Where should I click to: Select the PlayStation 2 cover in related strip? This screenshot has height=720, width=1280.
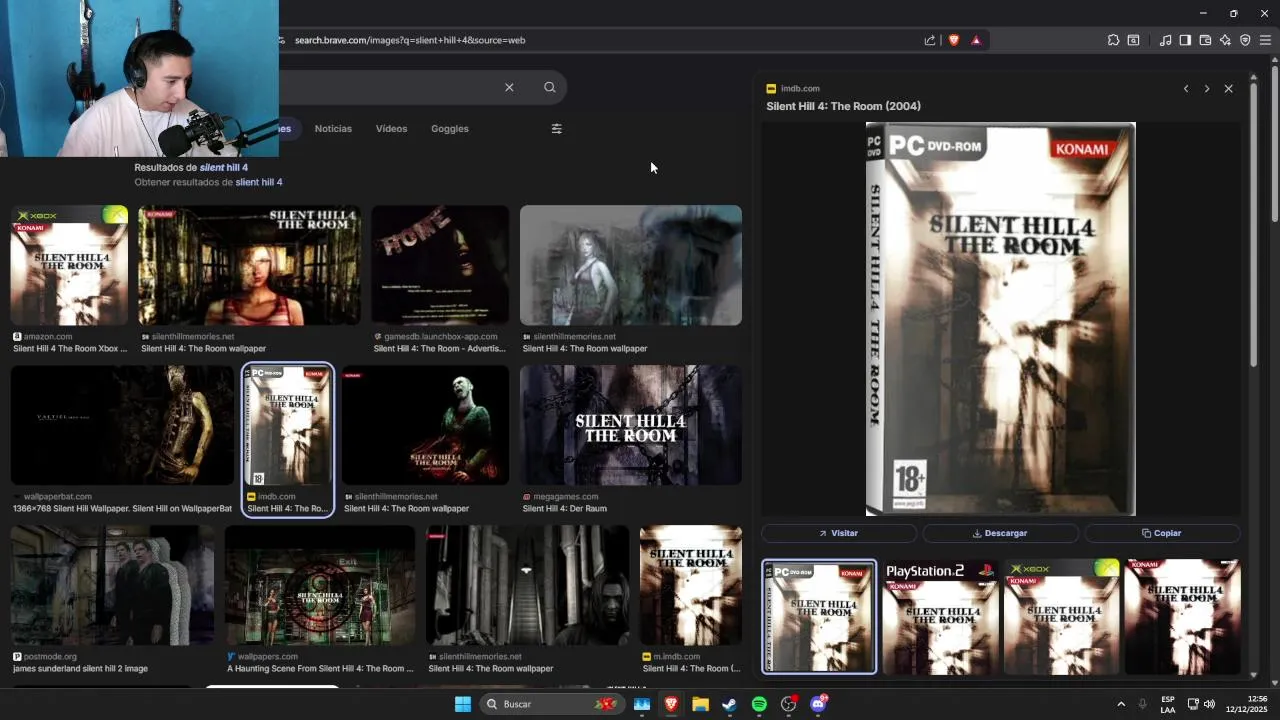940,617
